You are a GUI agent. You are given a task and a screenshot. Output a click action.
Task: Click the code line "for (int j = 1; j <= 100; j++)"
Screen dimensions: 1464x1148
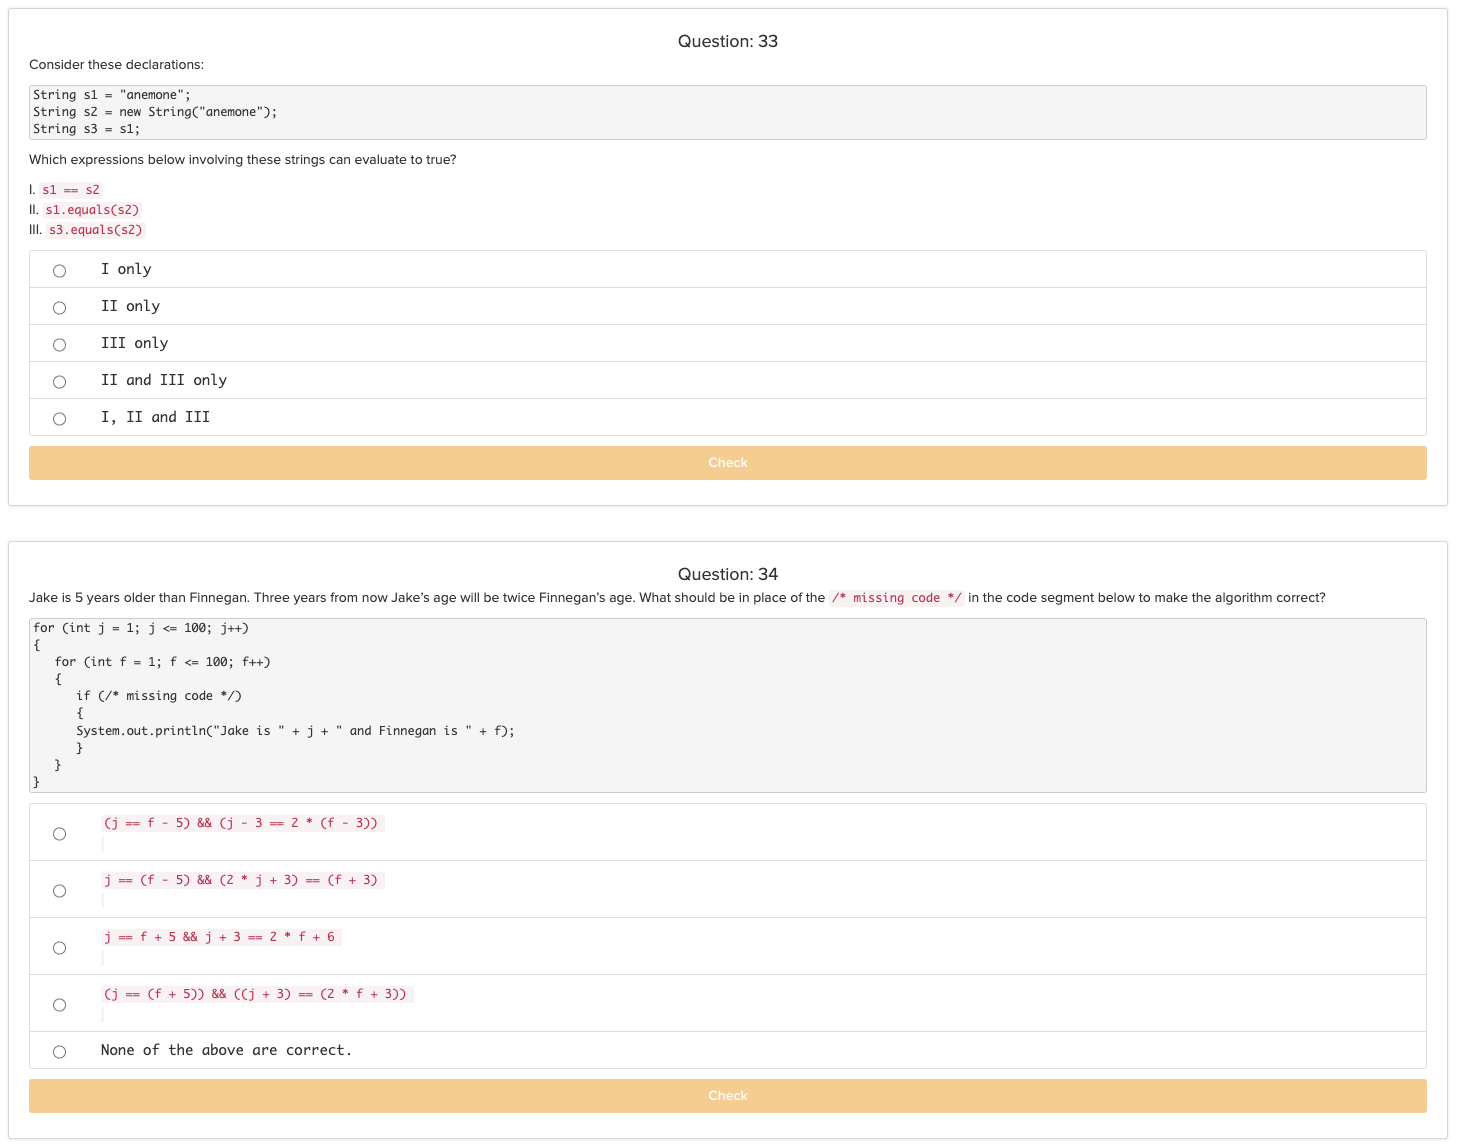click(x=141, y=628)
